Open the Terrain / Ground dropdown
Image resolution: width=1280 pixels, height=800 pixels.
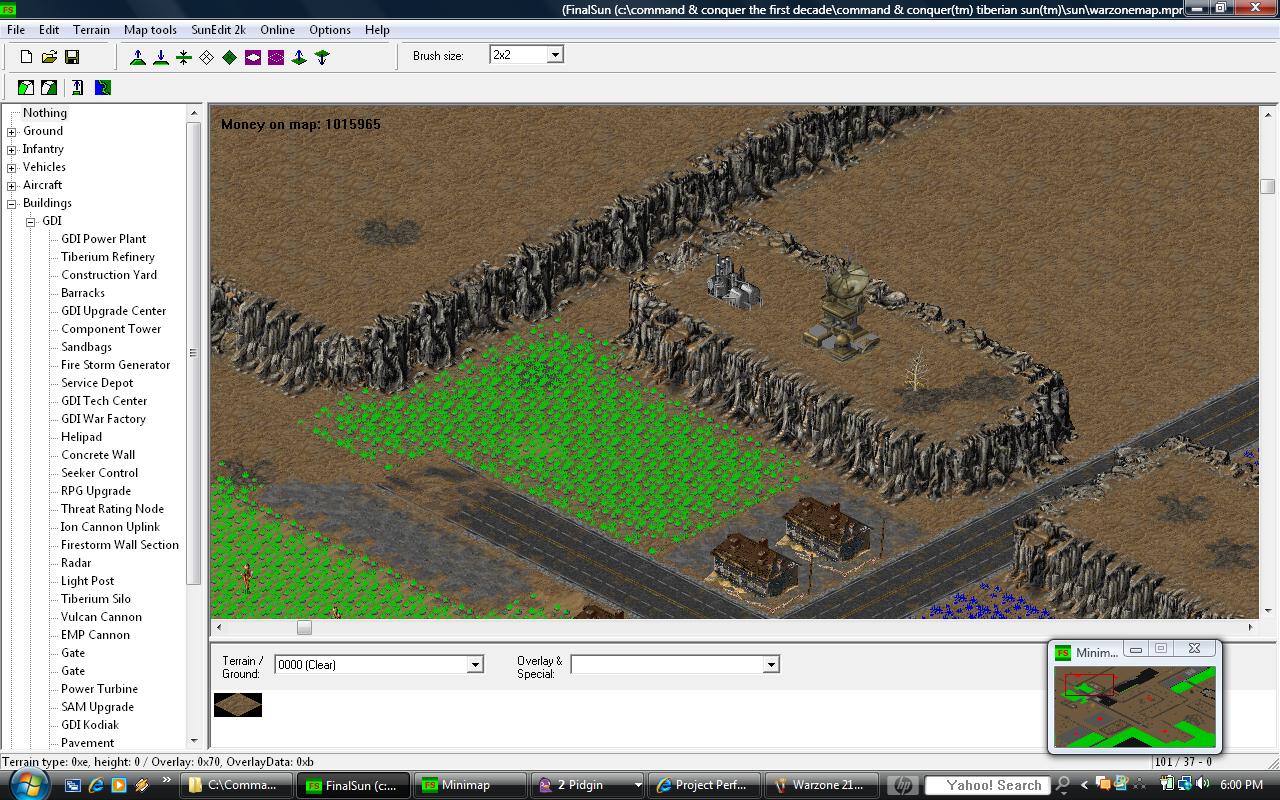click(475, 665)
